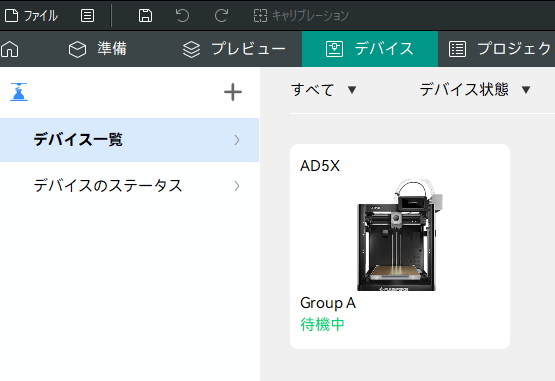Expand the デバイスのステータス chevron arrow

pos(237,186)
